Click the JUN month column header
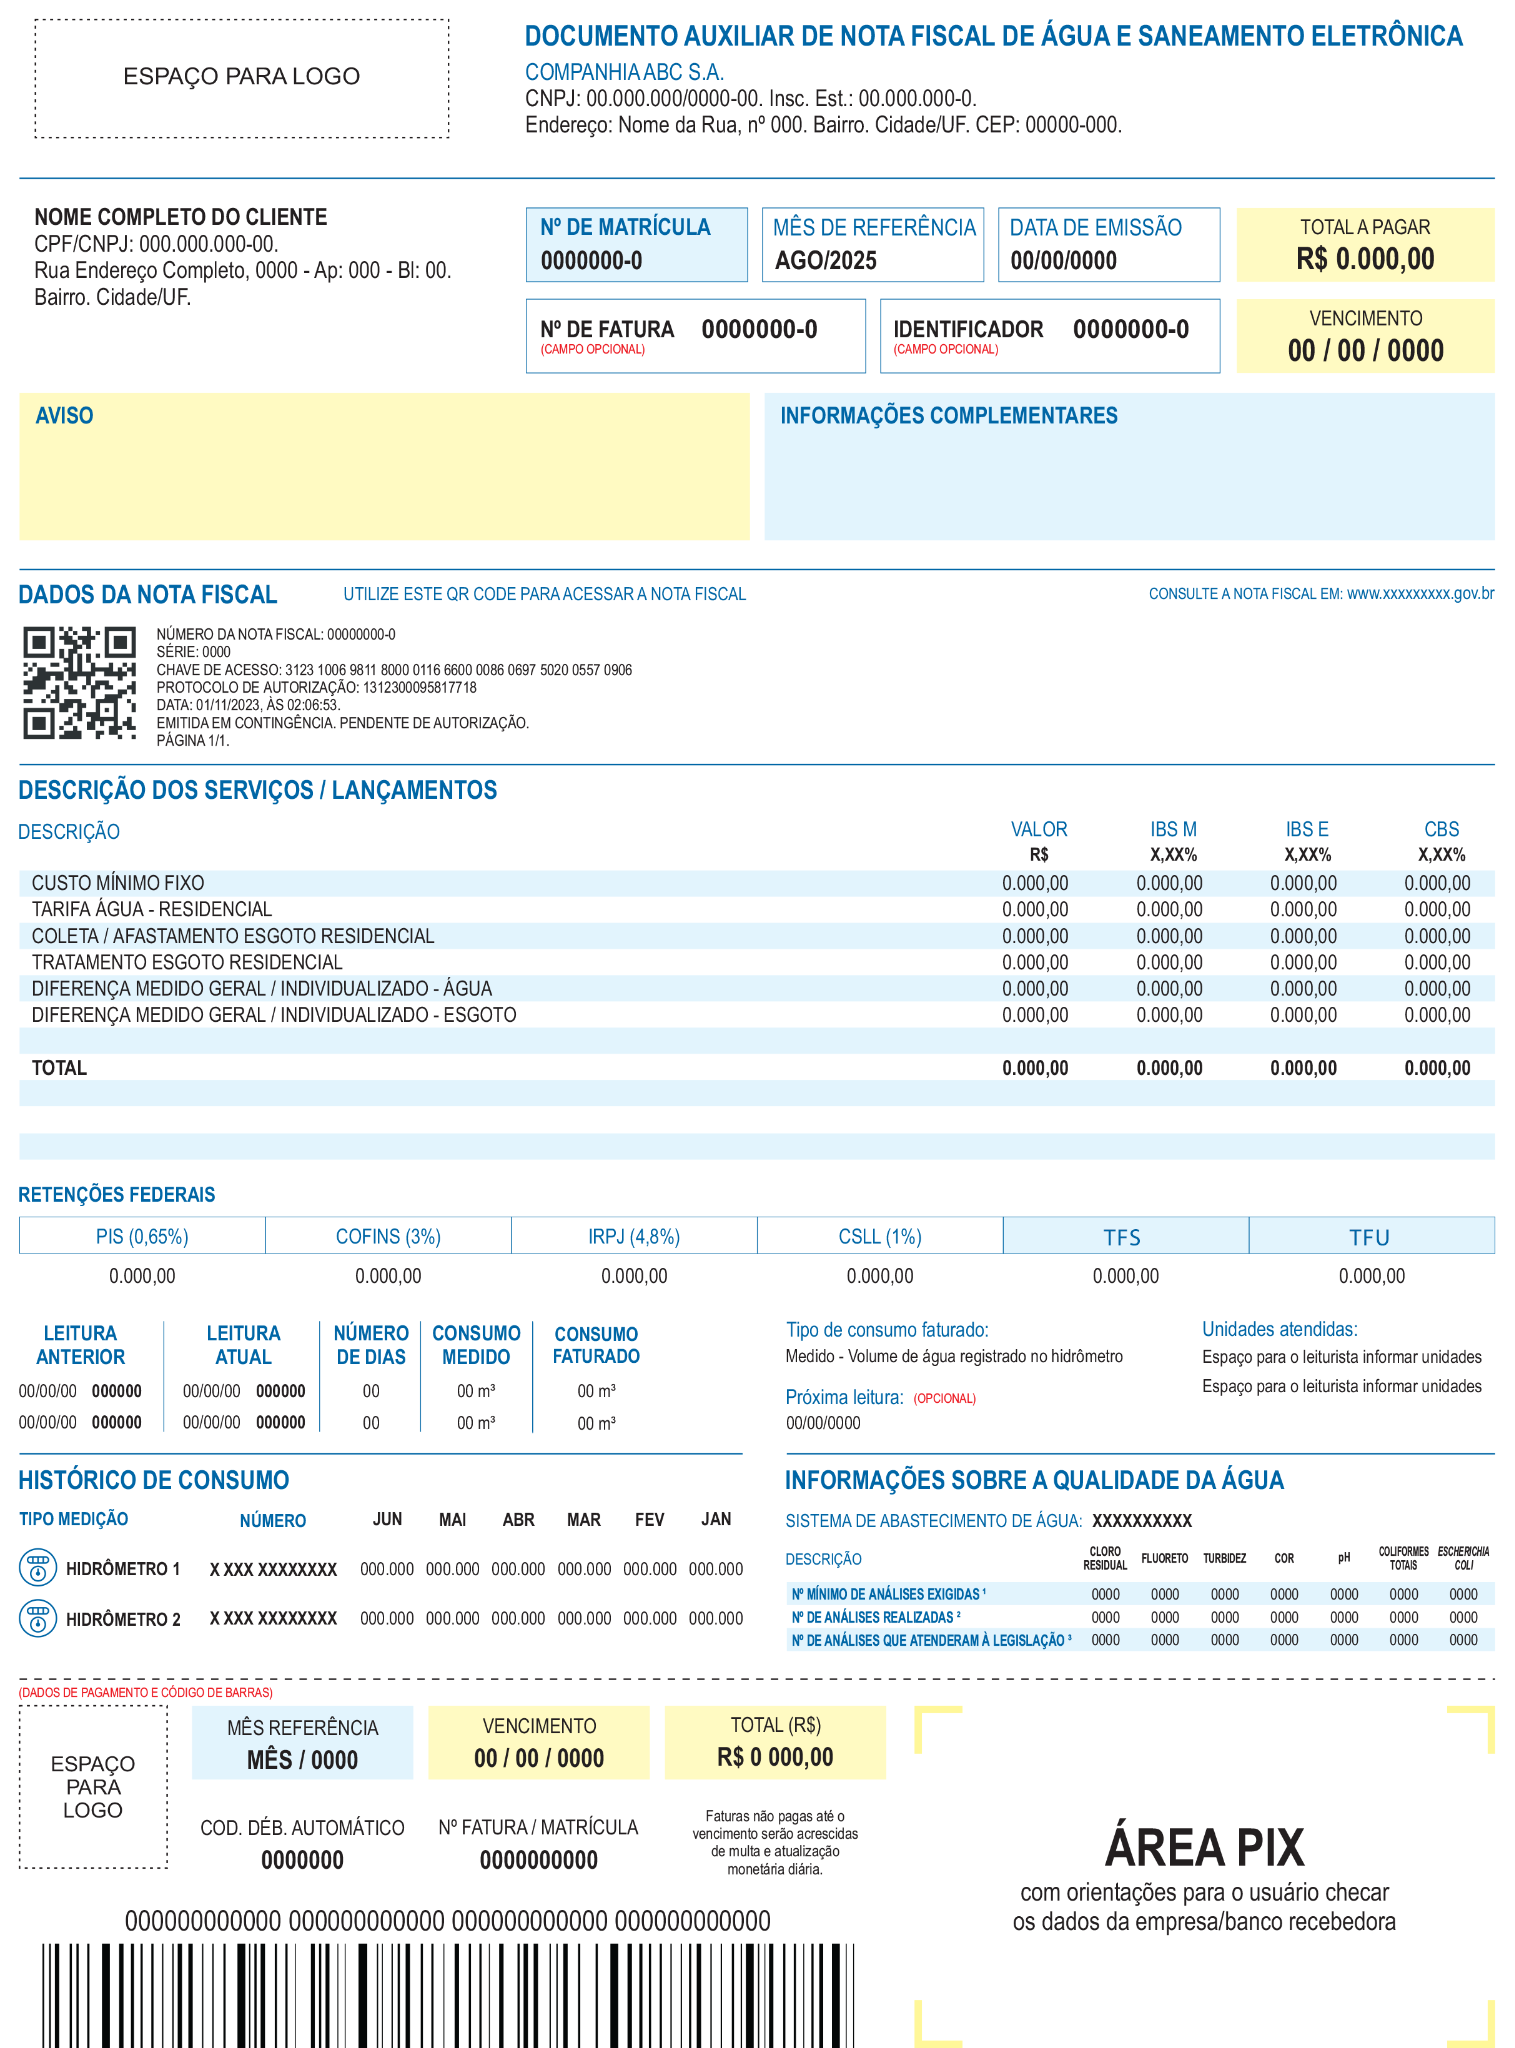Viewport: 1515px width, 2048px height. pos(387,1519)
